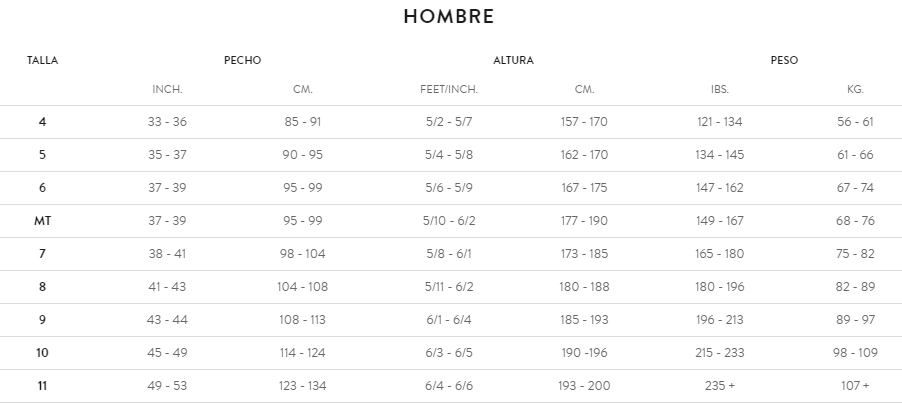Select size 4 in the TALLA column
Viewport: 902px width, 403px height.
pyautogui.click(x=42, y=122)
